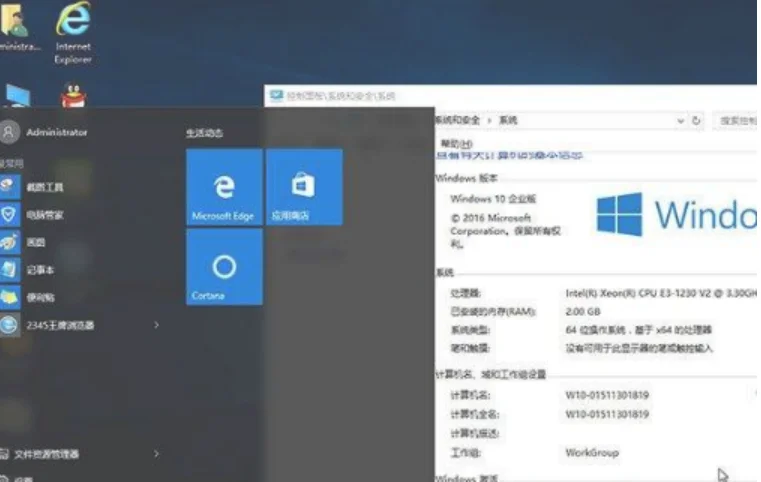This screenshot has width=761, height=482.
Task: Expand the 2345王牌浏览器 jump list arrow
Action: [156, 325]
